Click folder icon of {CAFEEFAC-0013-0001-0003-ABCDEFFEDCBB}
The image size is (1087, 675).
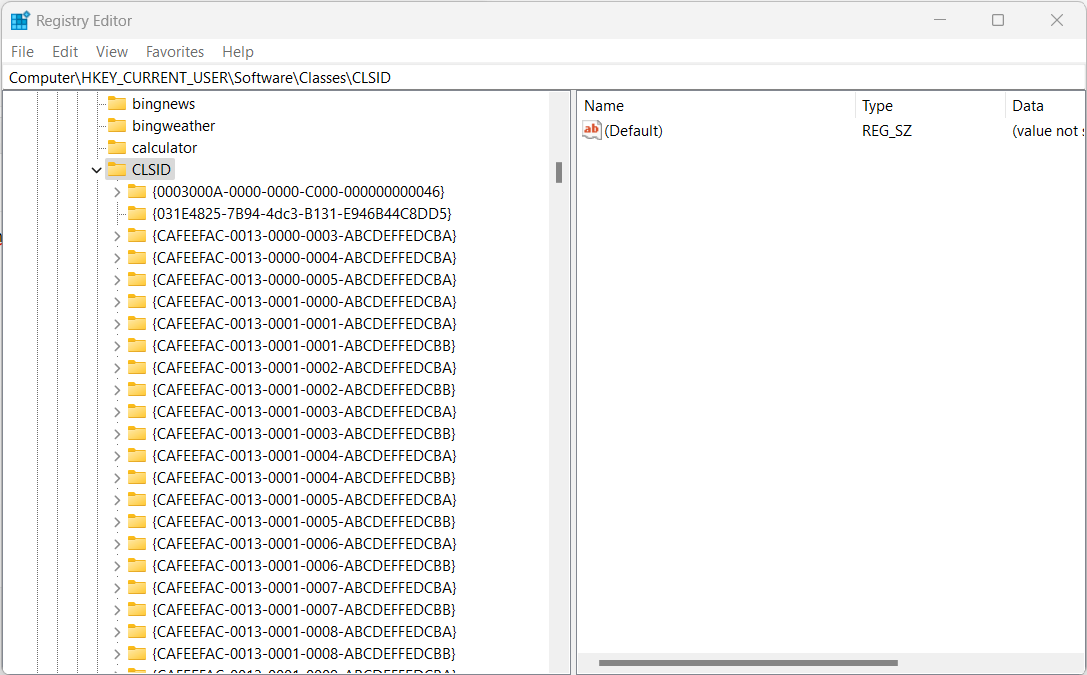tap(137, 434)
